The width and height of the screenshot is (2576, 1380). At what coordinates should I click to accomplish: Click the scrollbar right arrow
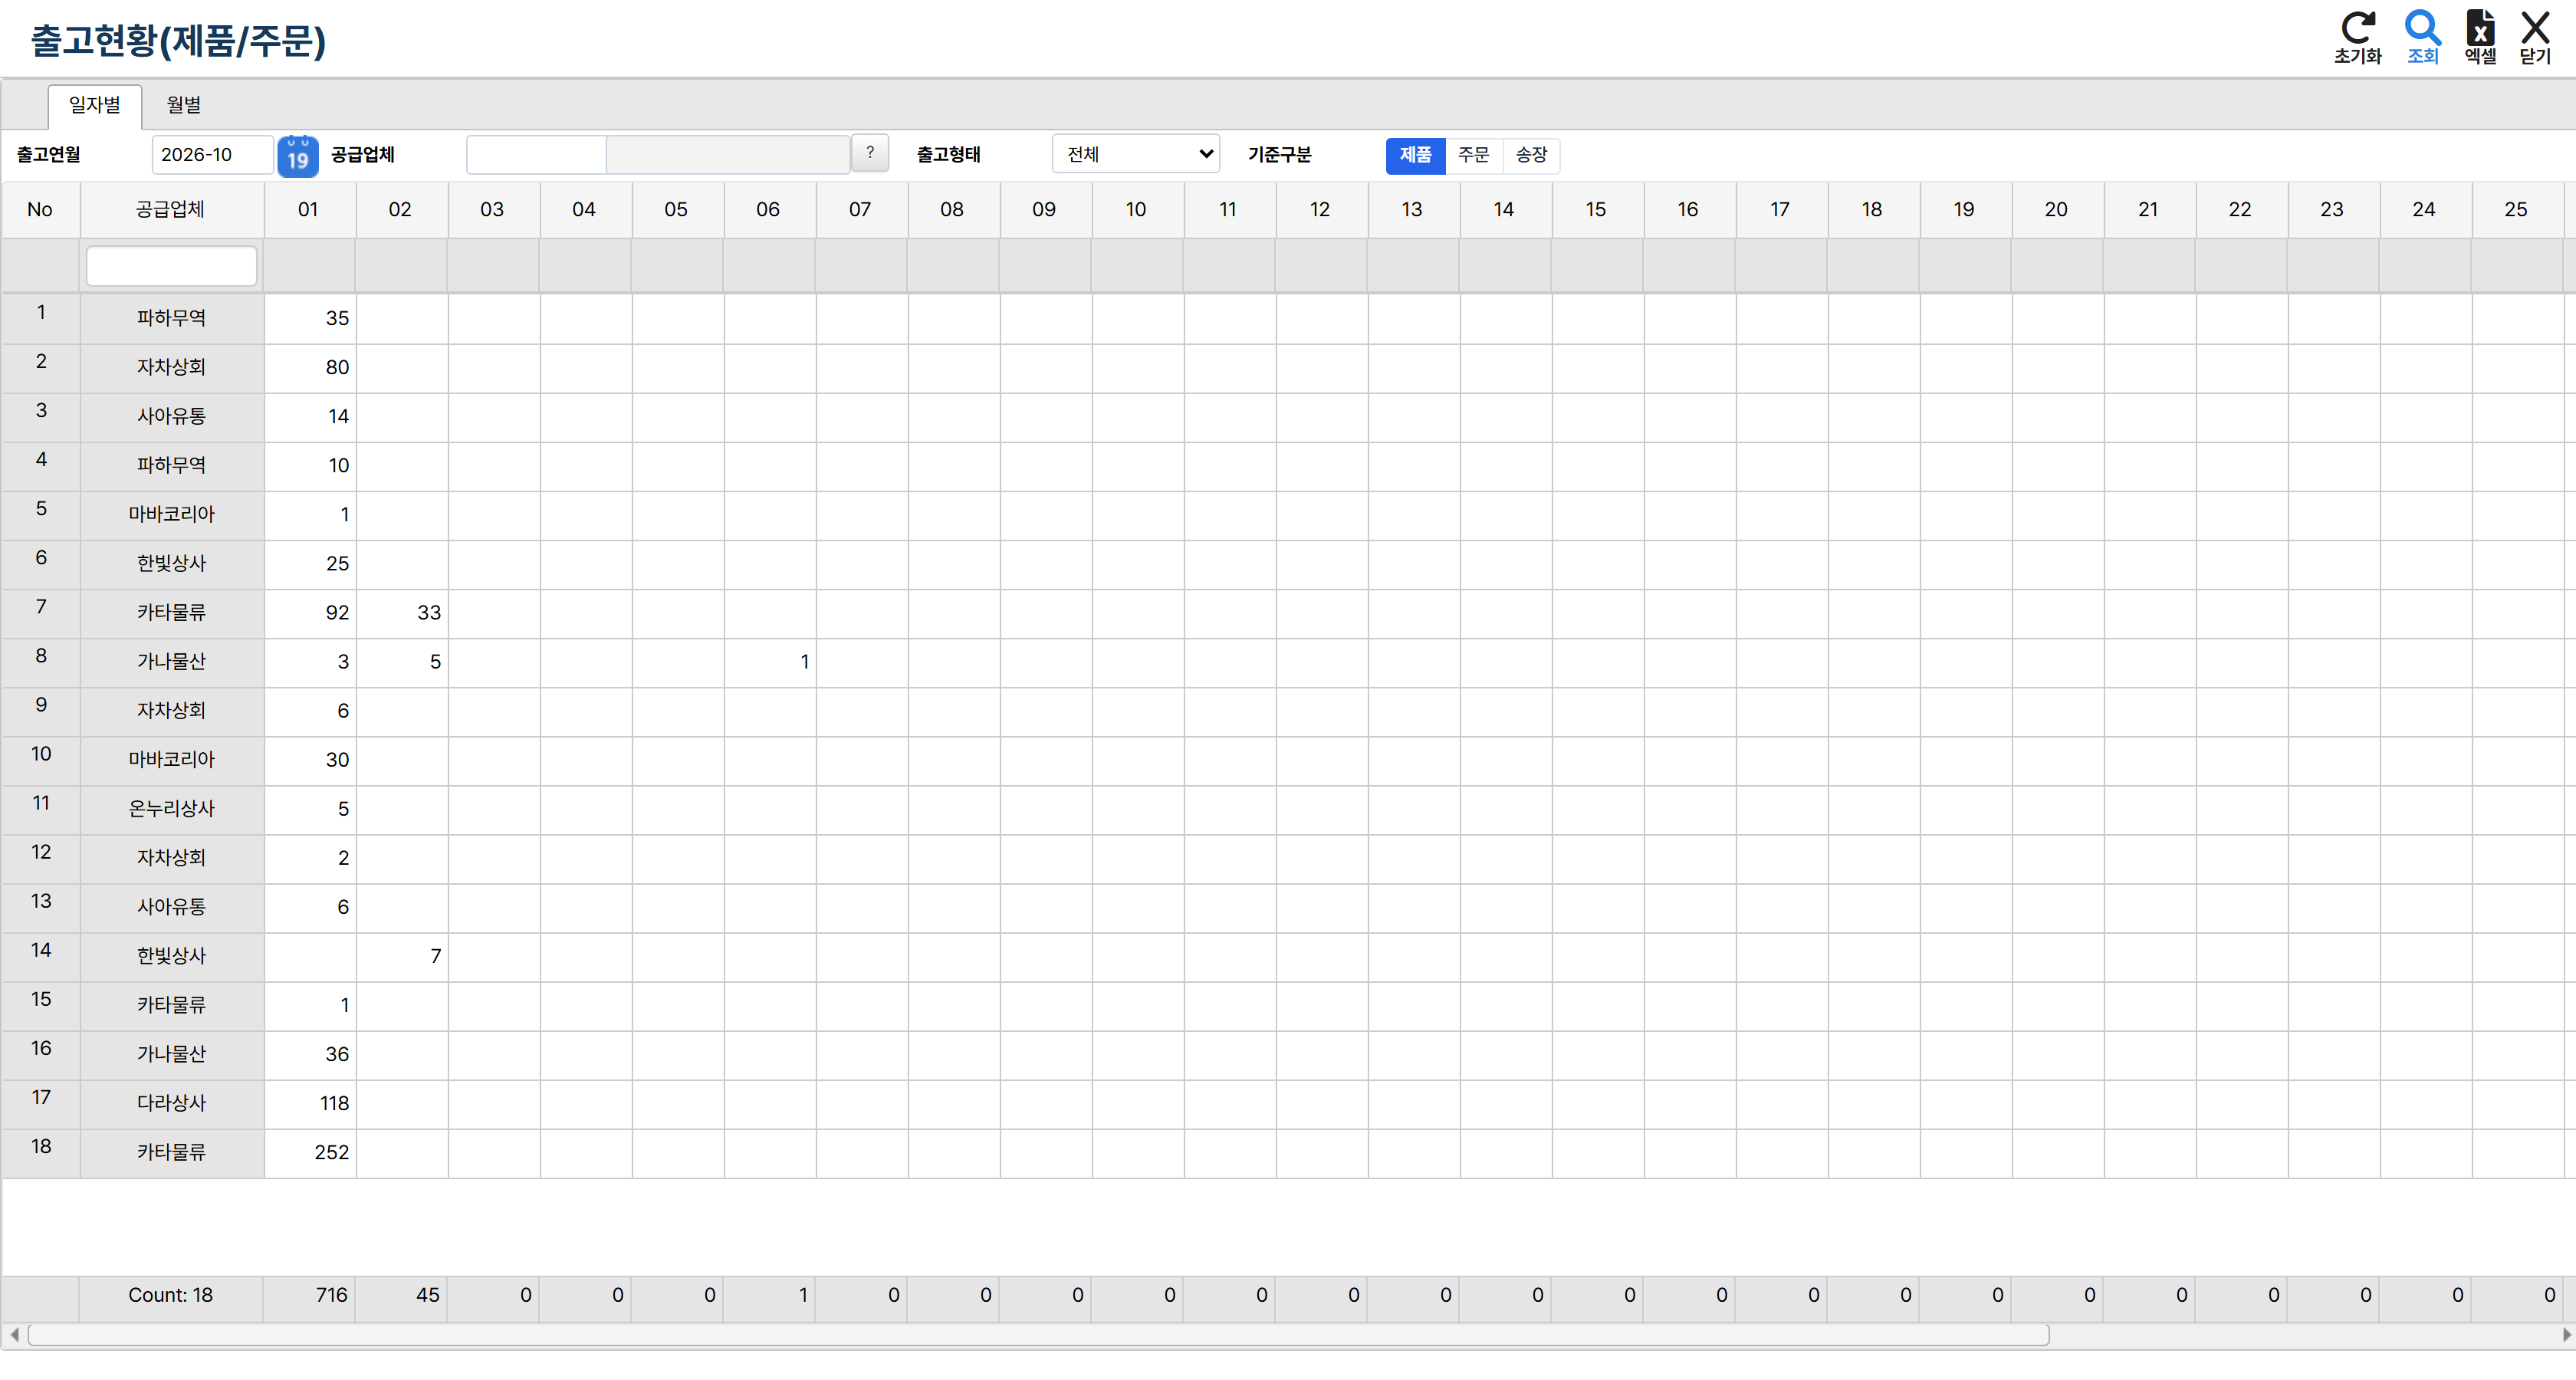click(x=2566, y=1335)
